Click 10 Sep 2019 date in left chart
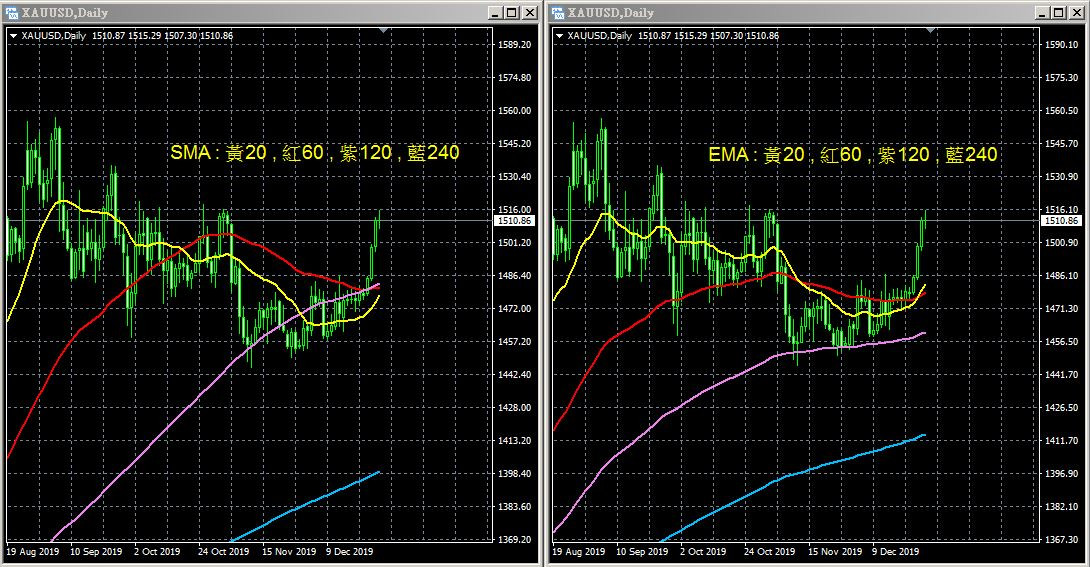The width and height of the screenshot is (1090, 567). pos(96,552)
